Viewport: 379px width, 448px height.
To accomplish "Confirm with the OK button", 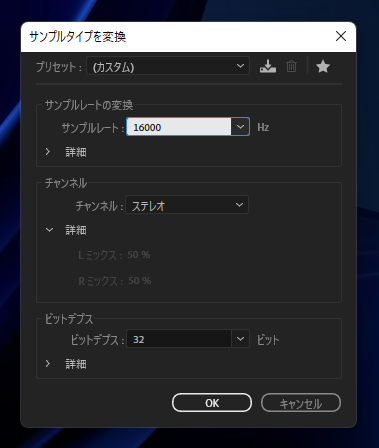I will pyautogui.click(x=212, y=403).
